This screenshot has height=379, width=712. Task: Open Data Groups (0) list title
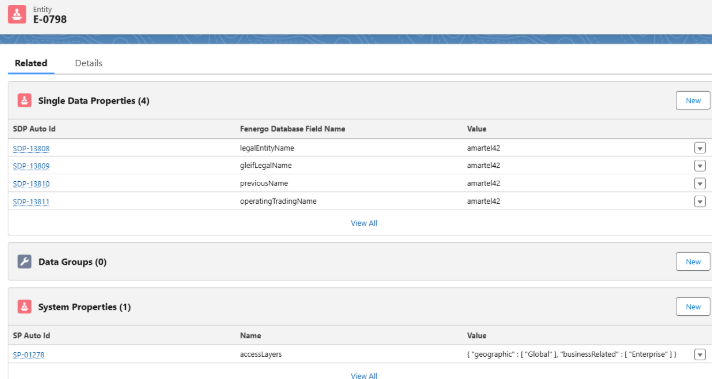[72, 262]
